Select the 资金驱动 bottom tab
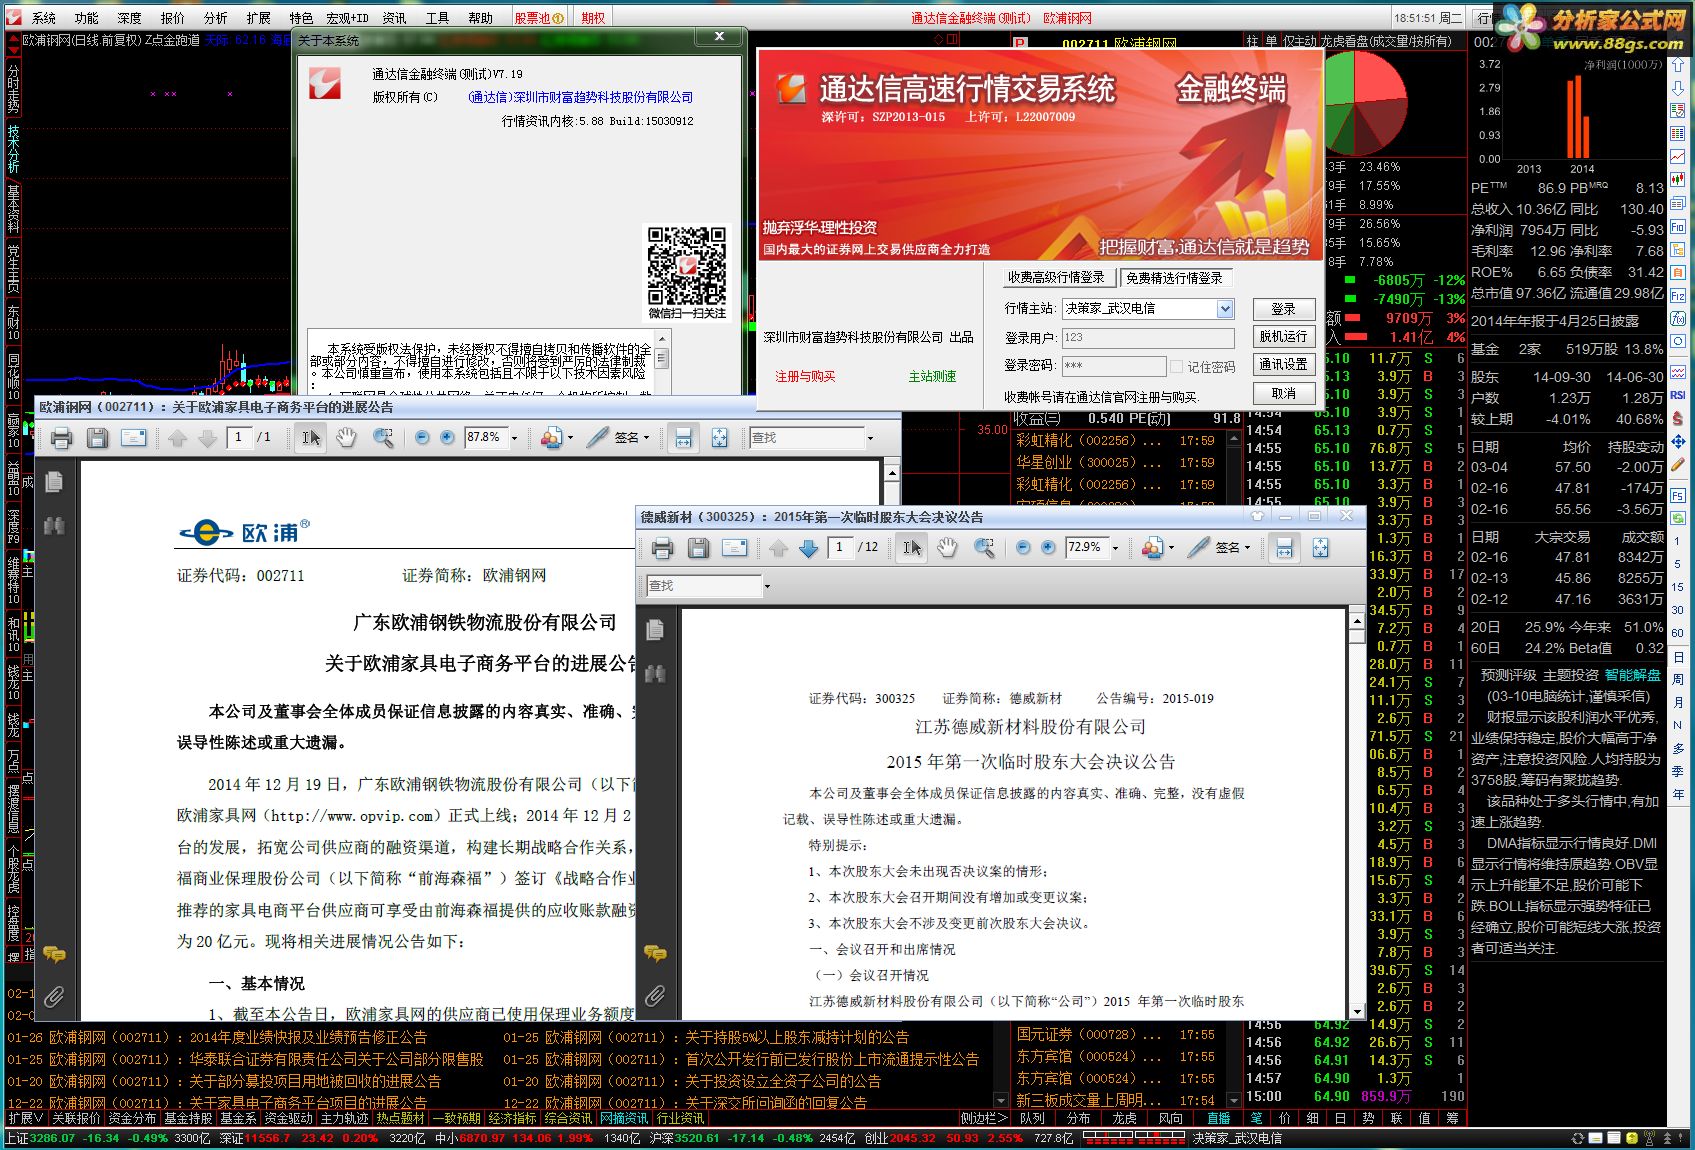Screen dimensions: 1695x1150 tap(289, 1118)
